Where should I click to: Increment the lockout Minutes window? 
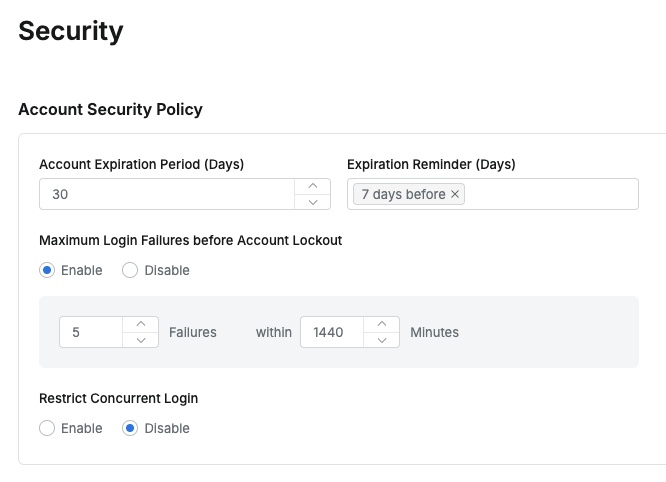pos(382,324)
